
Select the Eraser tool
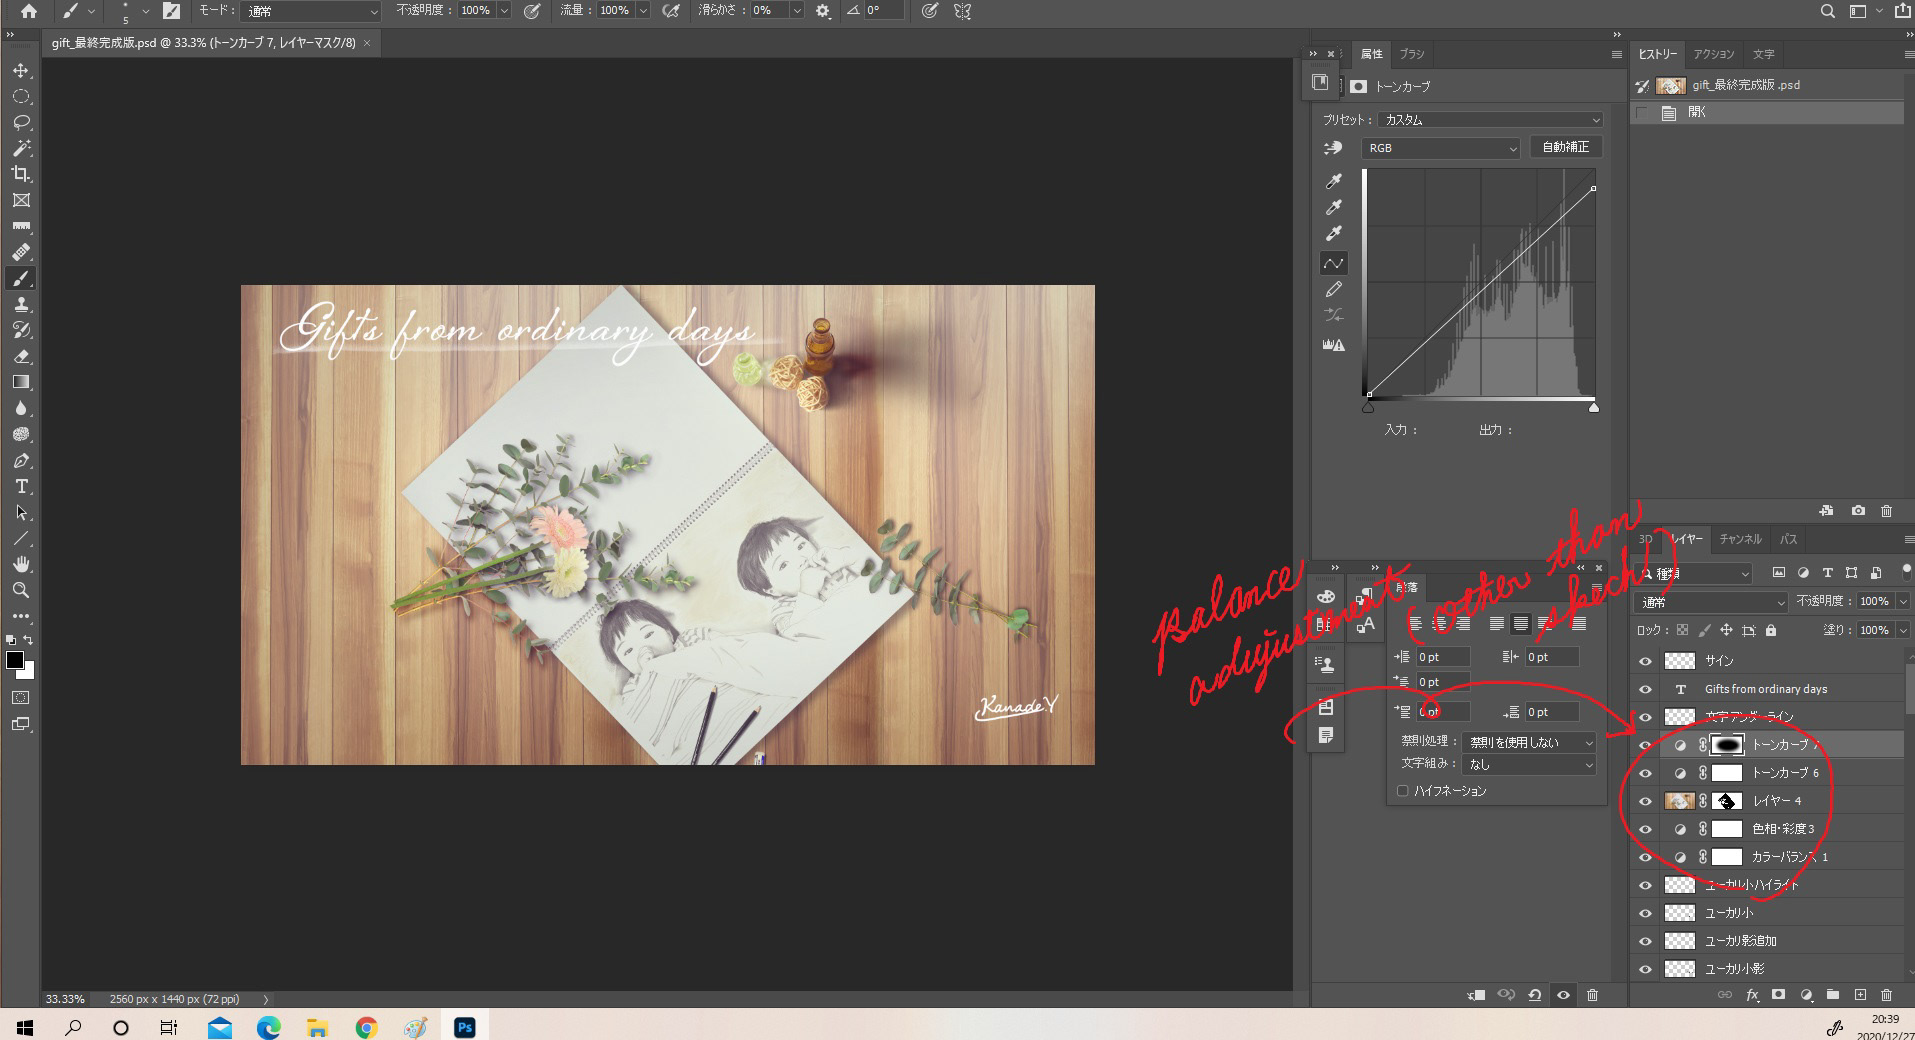tap(21, 357)
